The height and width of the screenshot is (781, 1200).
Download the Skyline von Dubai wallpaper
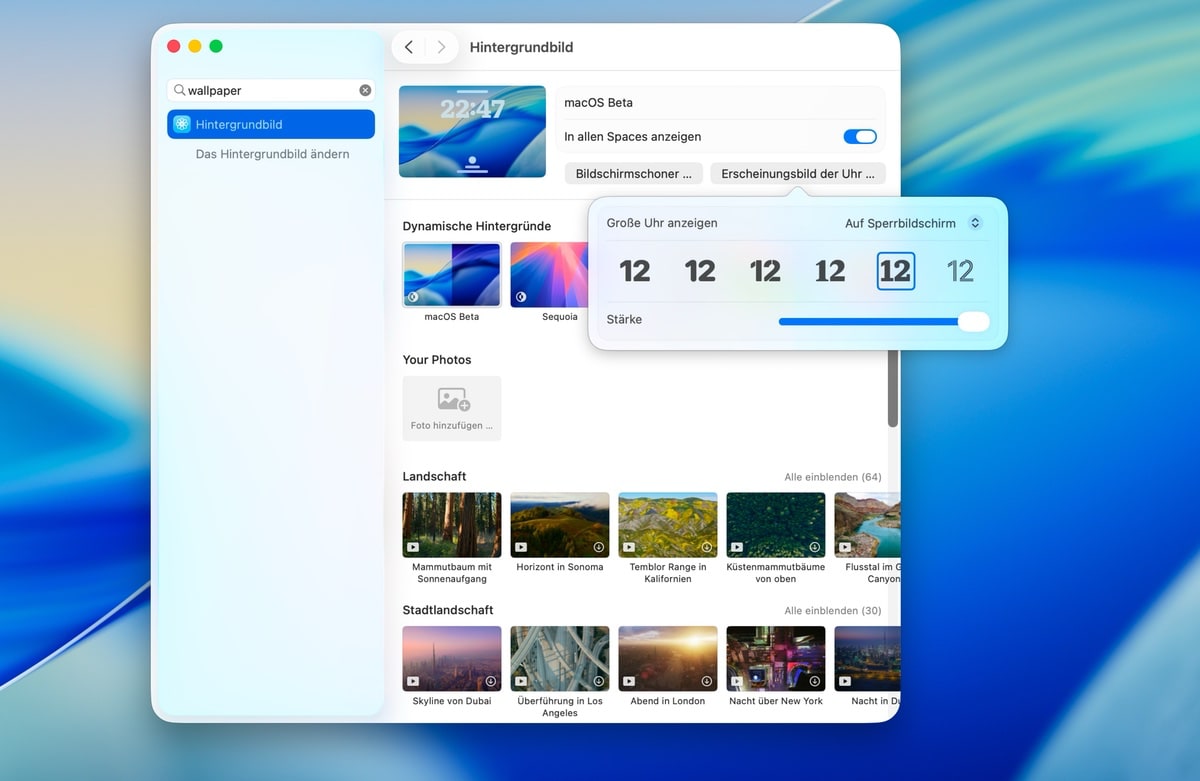490,681
